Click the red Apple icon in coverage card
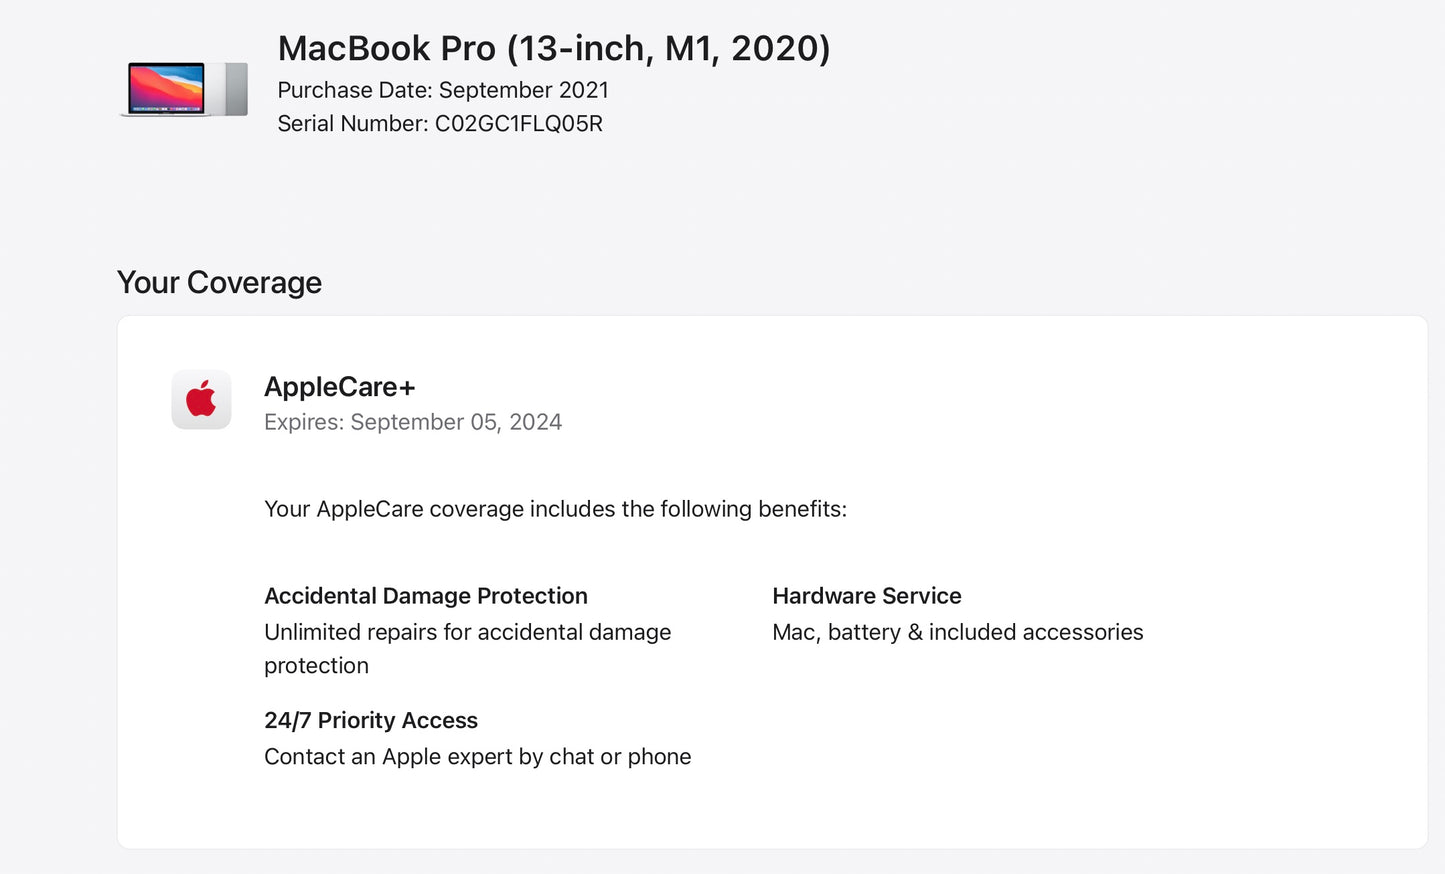The width and height of the screenshot is (1445, 874). tap(201, 399)
